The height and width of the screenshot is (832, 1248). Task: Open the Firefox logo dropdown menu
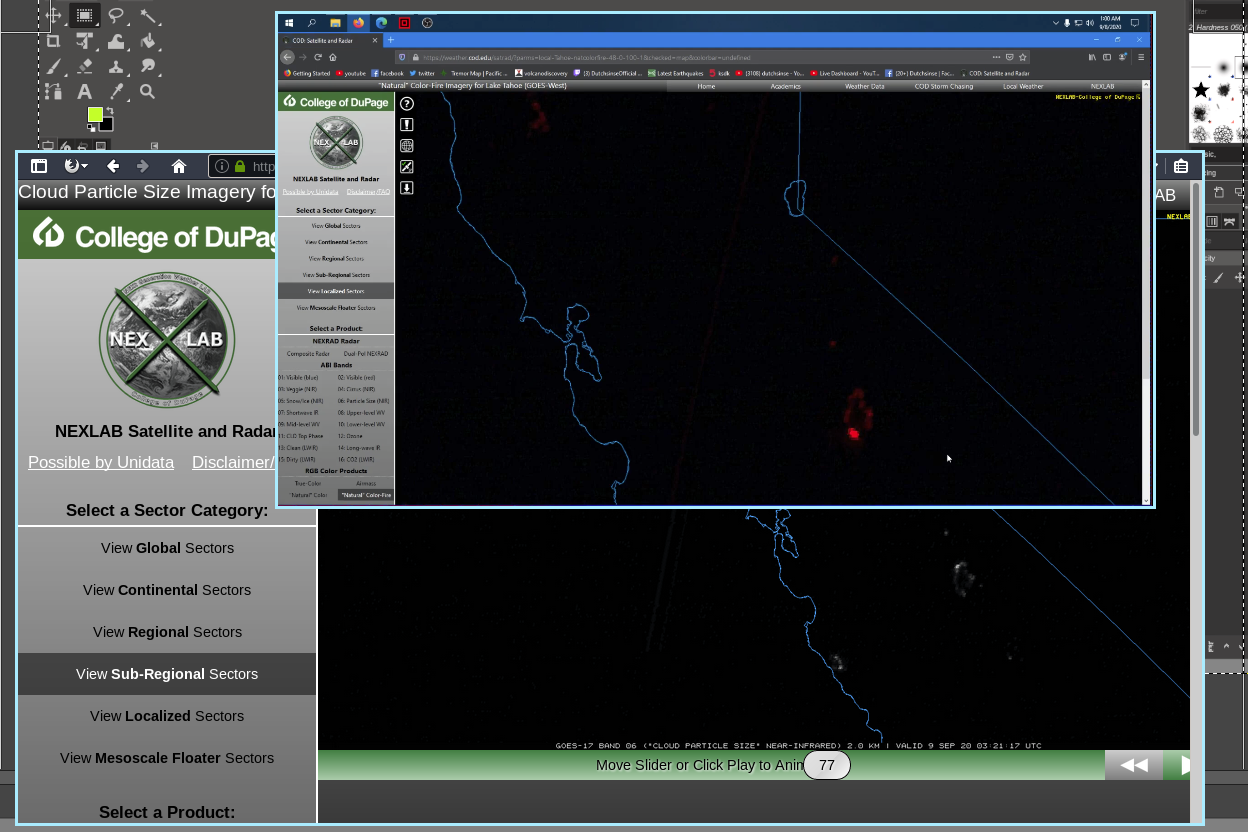tap(75, 166)
